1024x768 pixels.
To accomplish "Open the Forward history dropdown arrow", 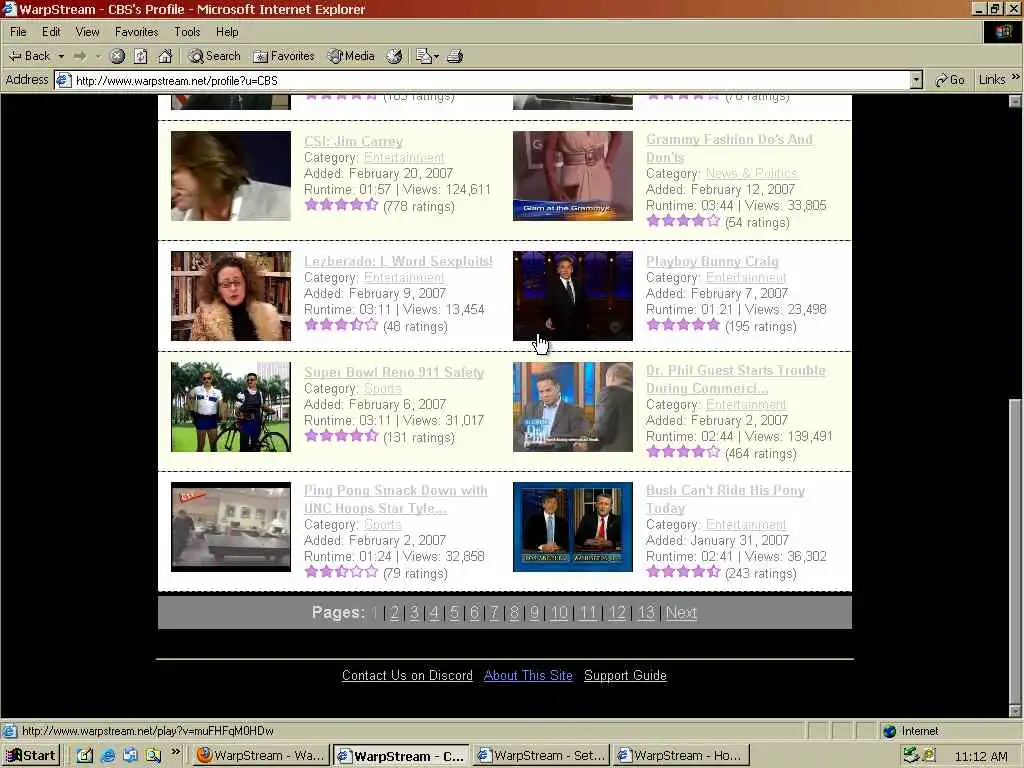I will point(98,56).
